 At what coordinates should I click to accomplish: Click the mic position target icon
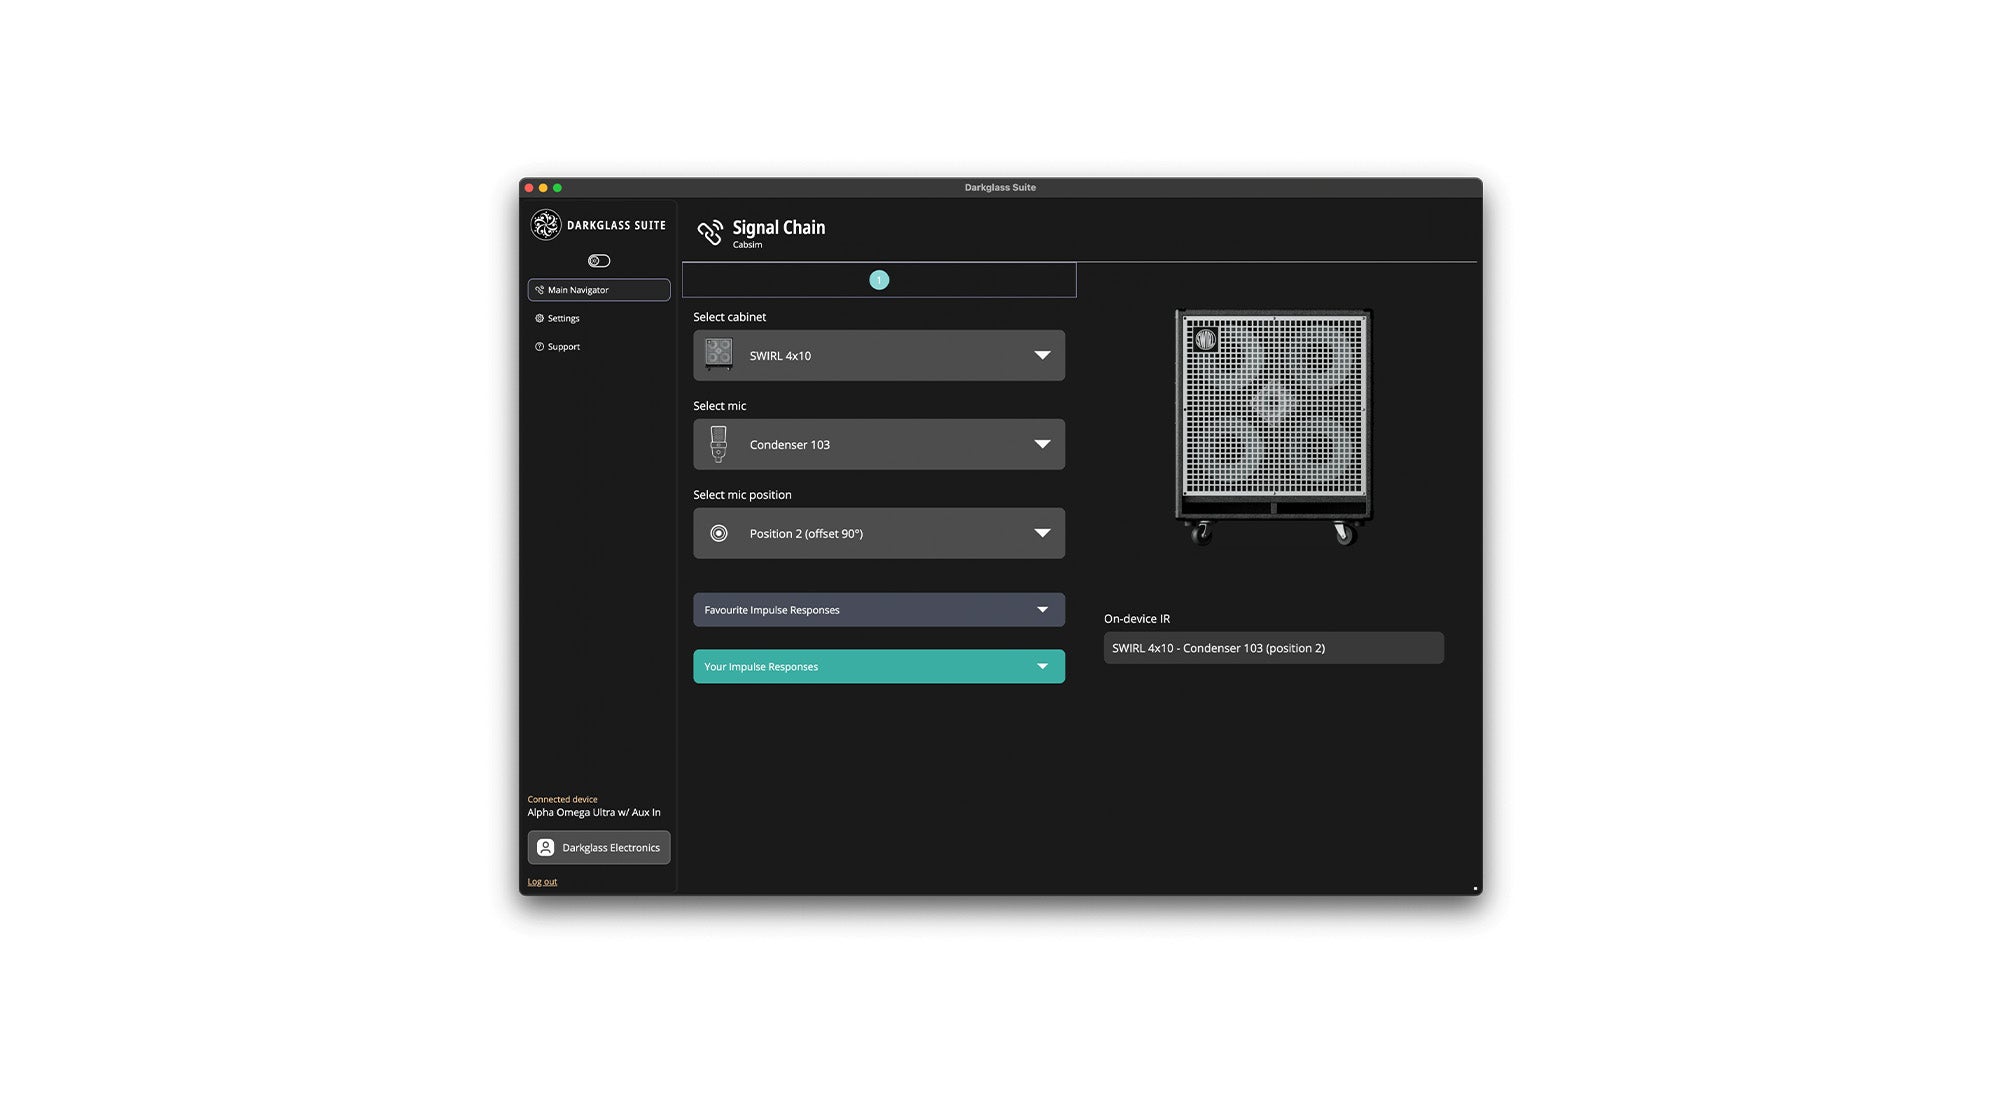coord(718,533)
